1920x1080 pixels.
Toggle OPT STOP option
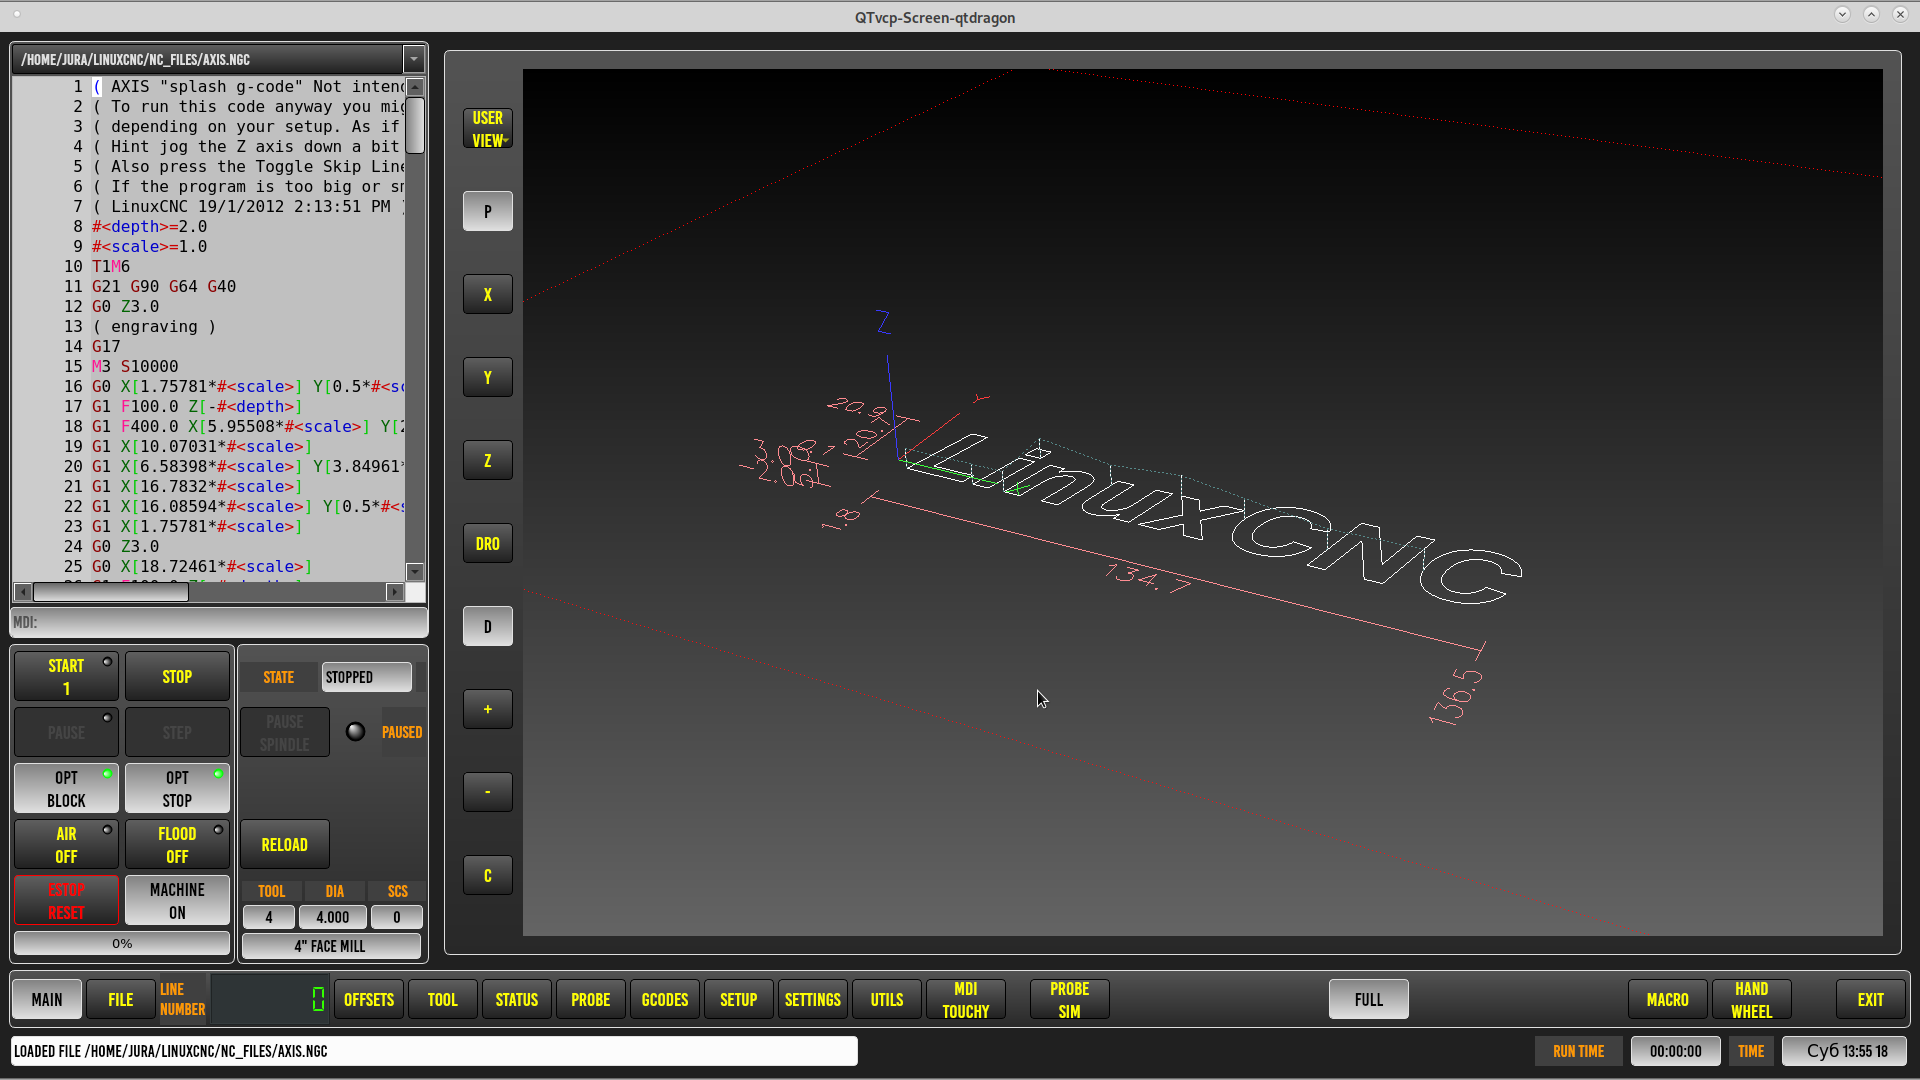tap(177, 789)
